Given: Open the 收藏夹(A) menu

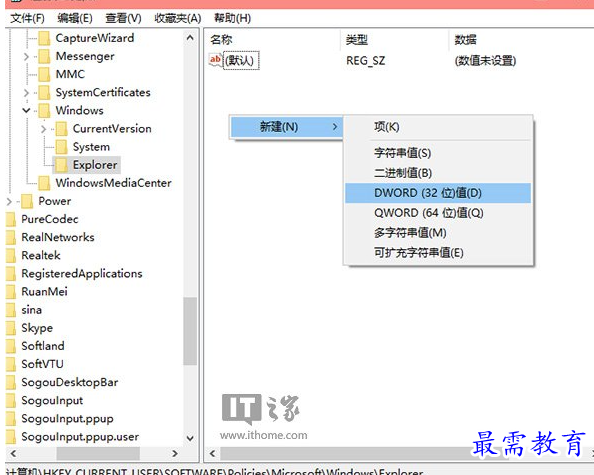Looking at the screenshot, I should point(178,18).
